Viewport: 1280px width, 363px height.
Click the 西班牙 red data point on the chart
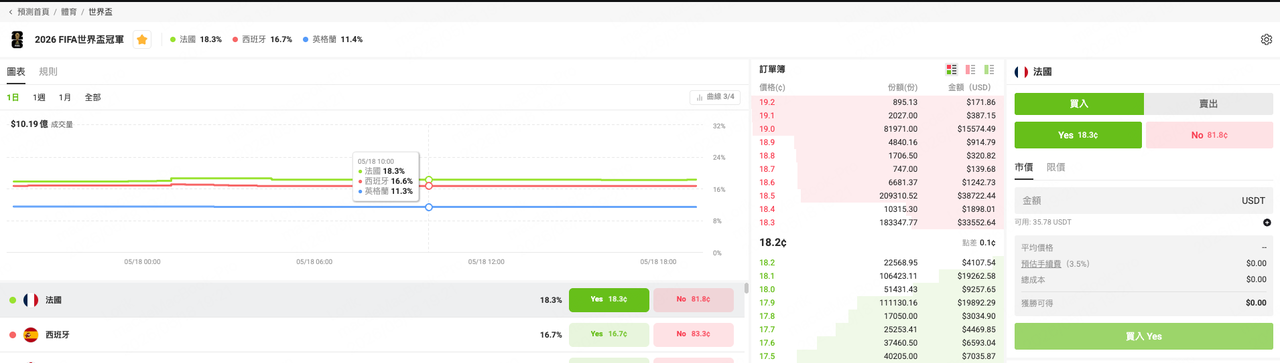pos(429,186)
